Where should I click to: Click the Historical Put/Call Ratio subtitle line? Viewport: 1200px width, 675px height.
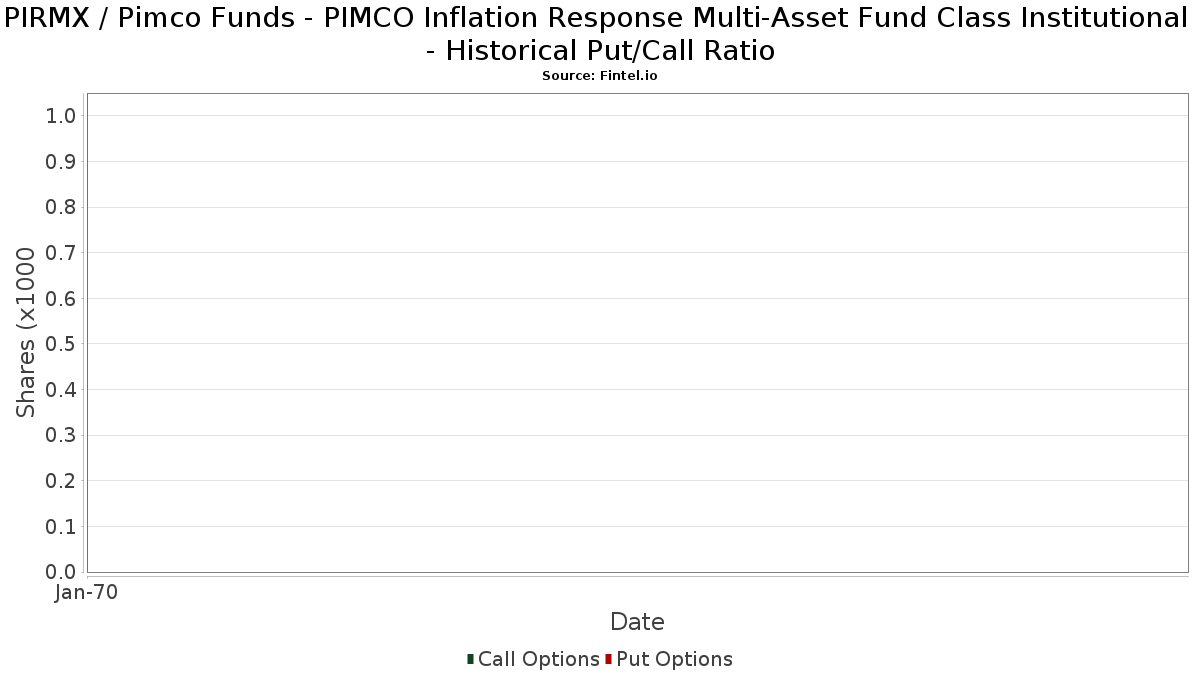600,50
